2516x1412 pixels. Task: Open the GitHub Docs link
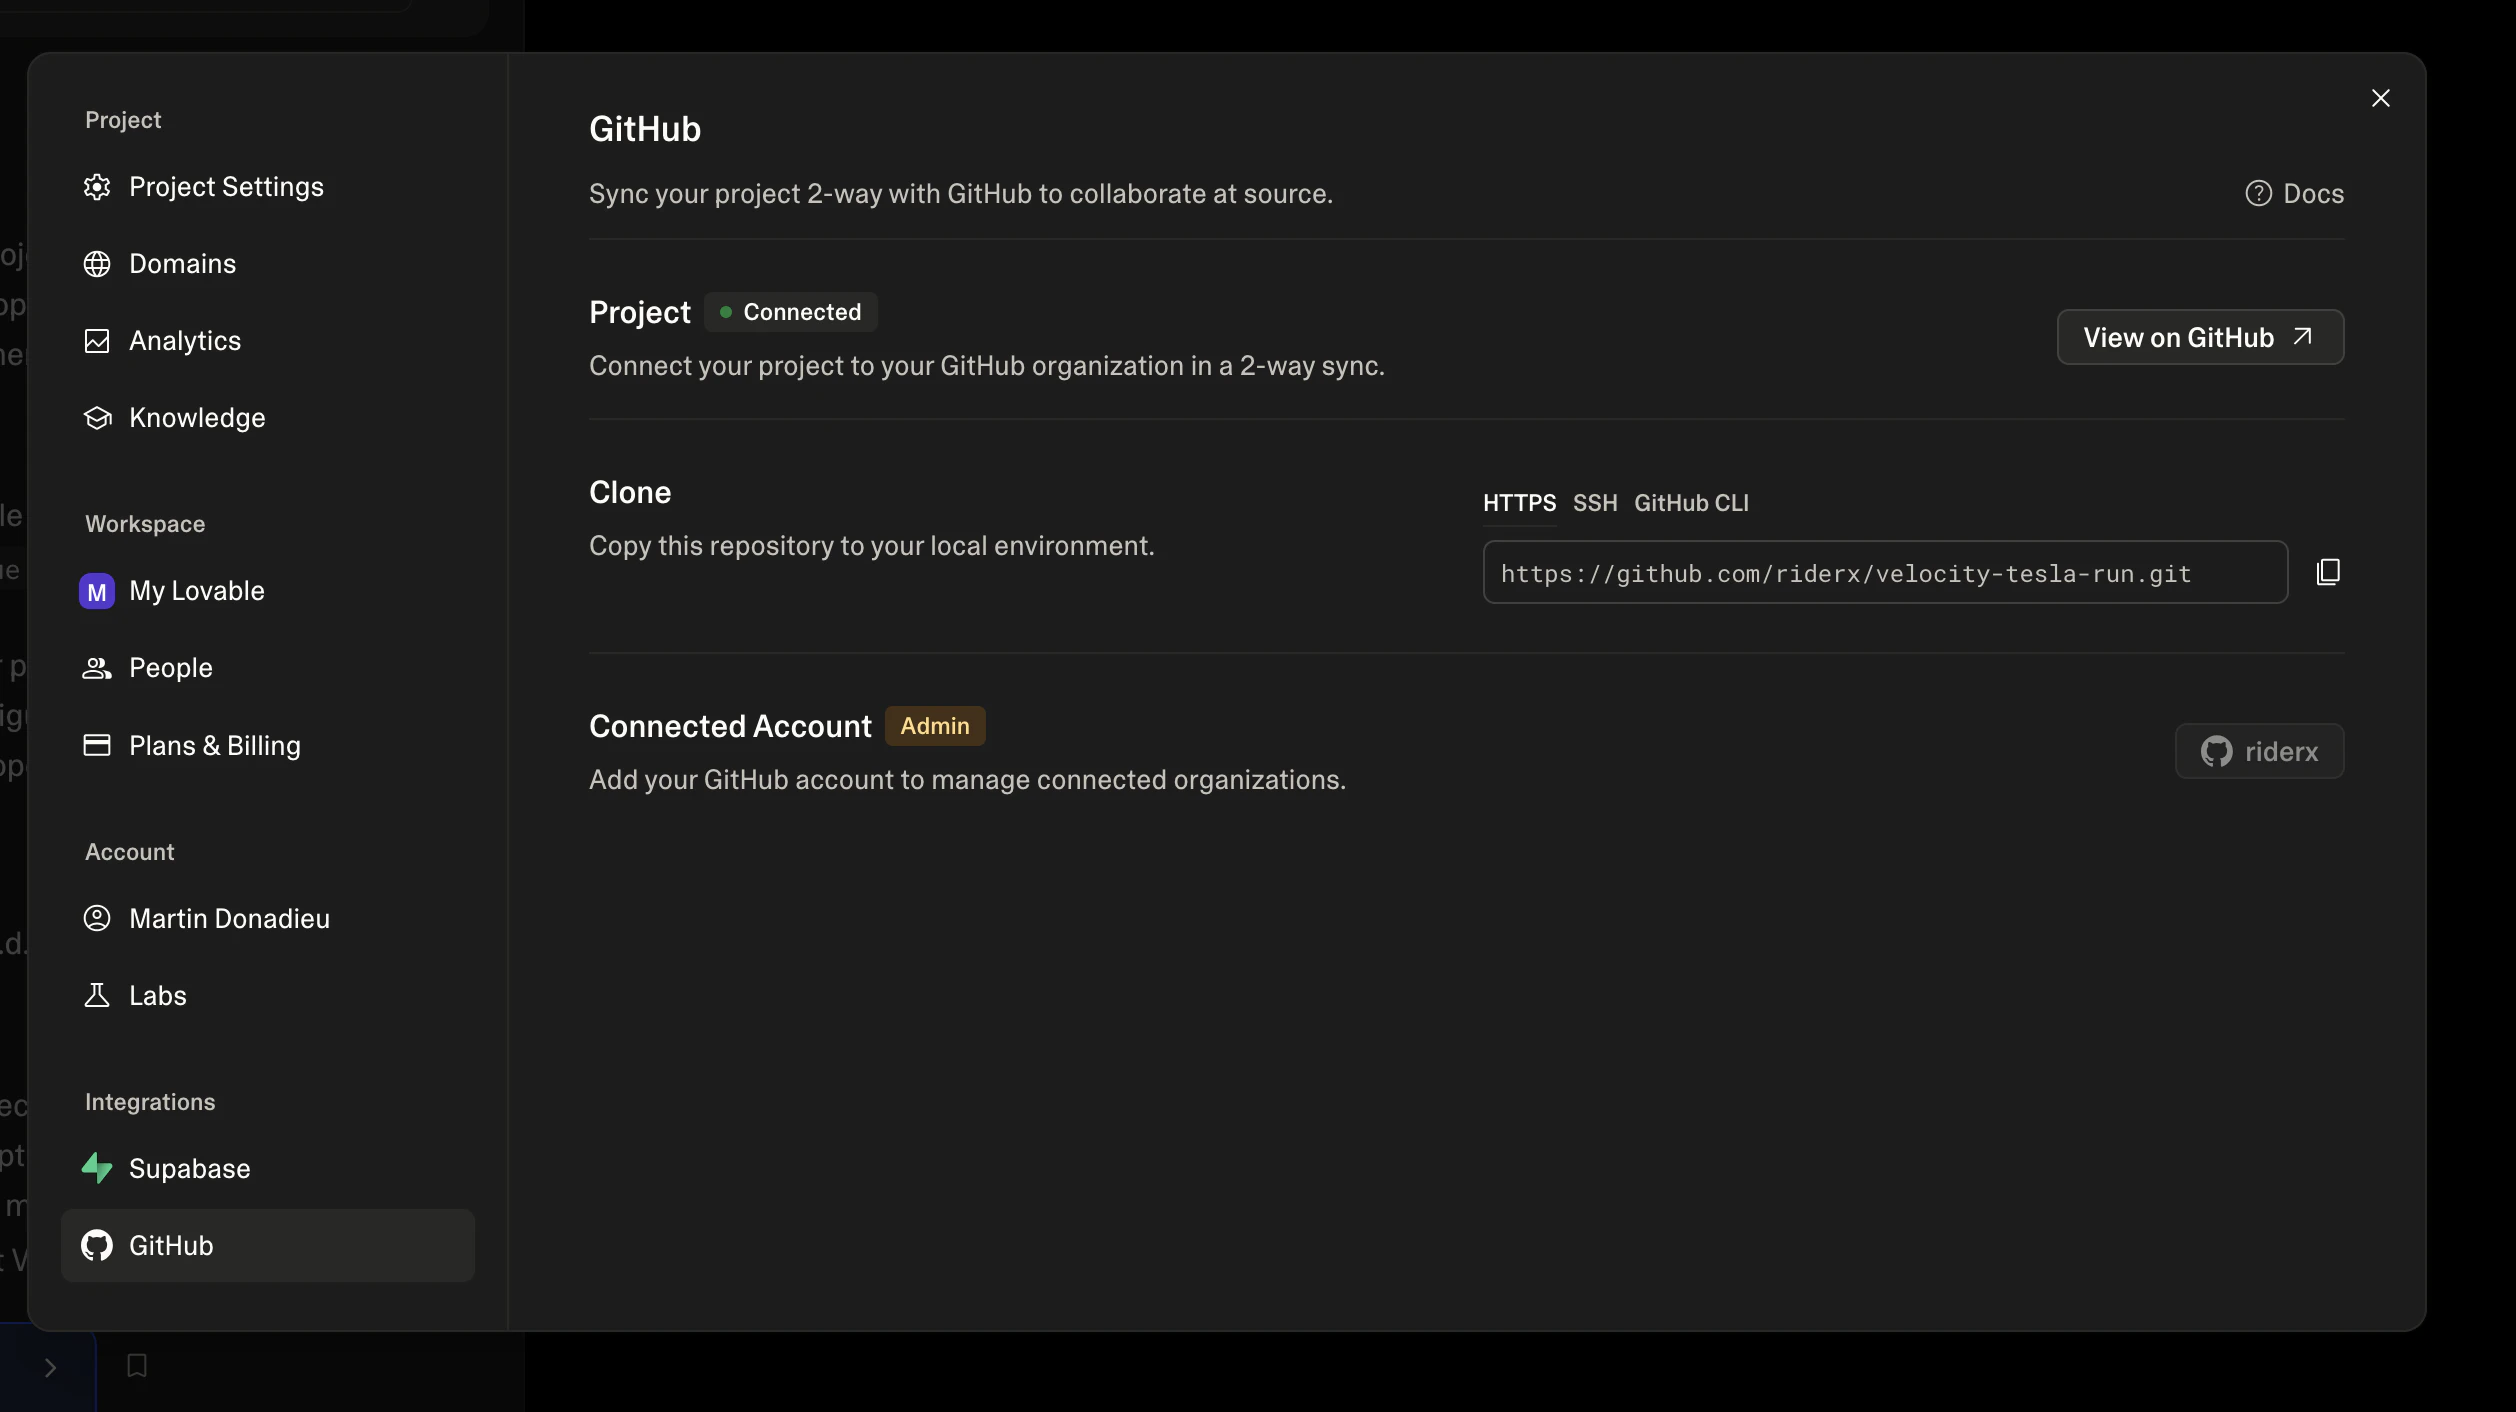[x=2293, y=193]
